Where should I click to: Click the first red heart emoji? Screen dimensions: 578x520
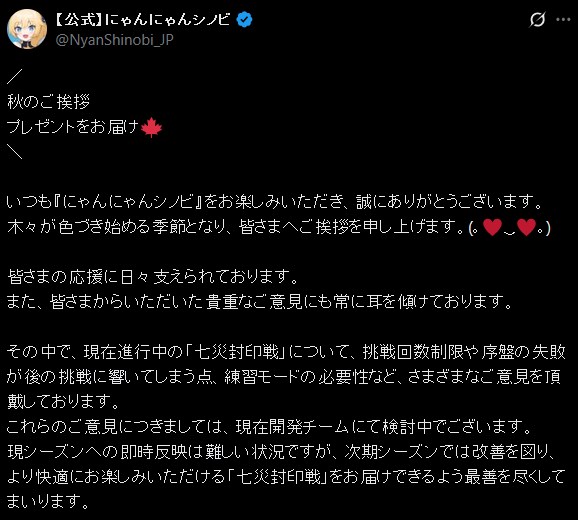(x=492, y=227)
